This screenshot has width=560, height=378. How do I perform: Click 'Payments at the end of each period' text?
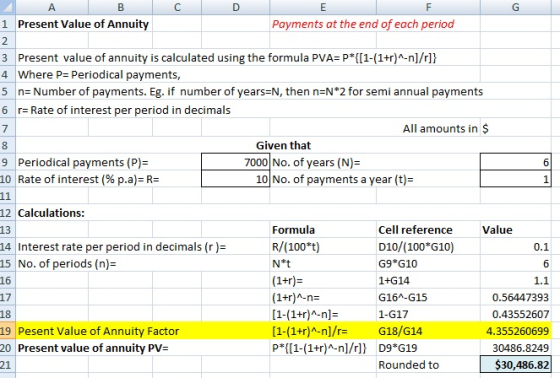point(363,24)
